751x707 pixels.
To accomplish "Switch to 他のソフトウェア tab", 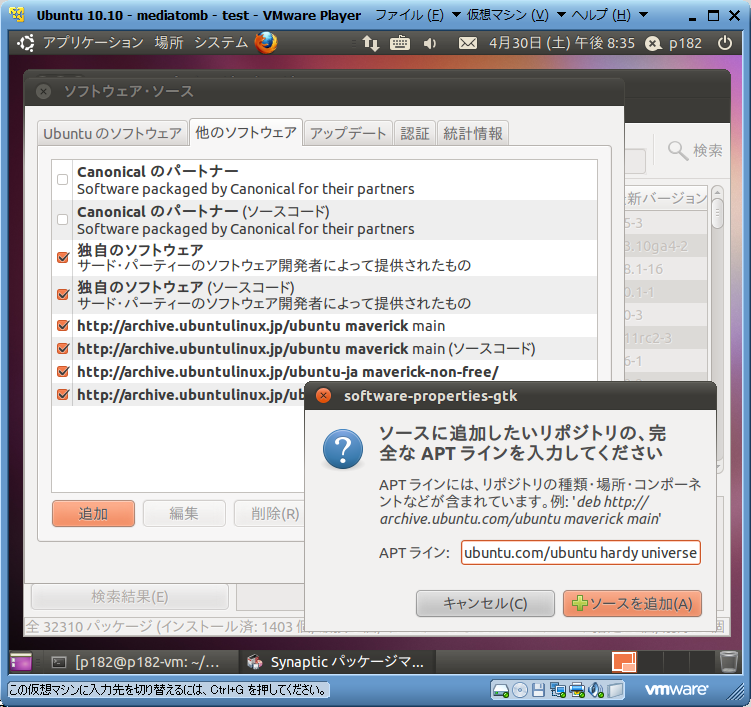I will [246, 132].
